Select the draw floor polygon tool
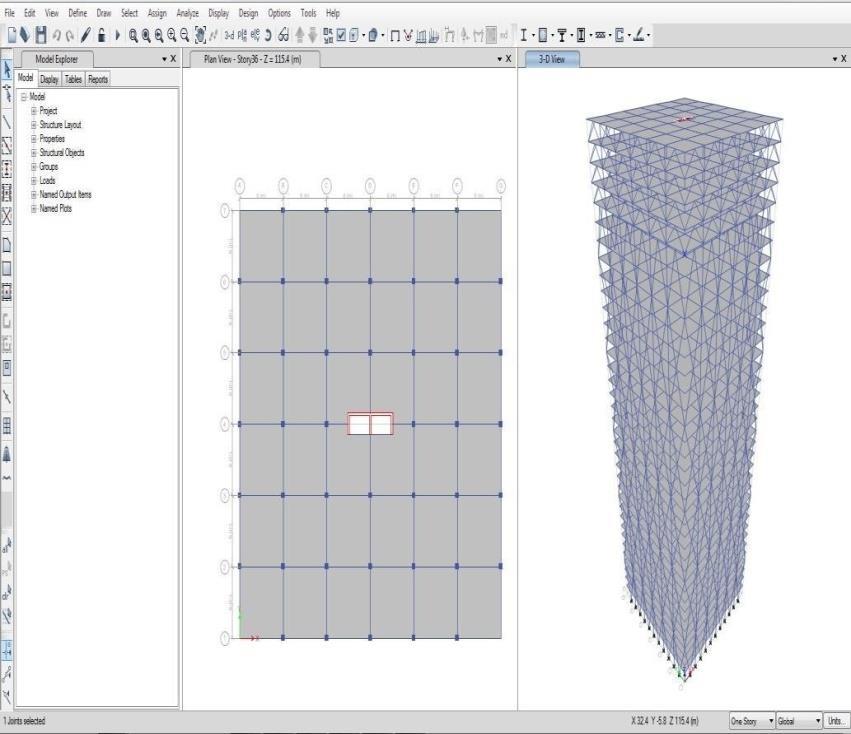This screenshot has width=851, height=734. 7,245
